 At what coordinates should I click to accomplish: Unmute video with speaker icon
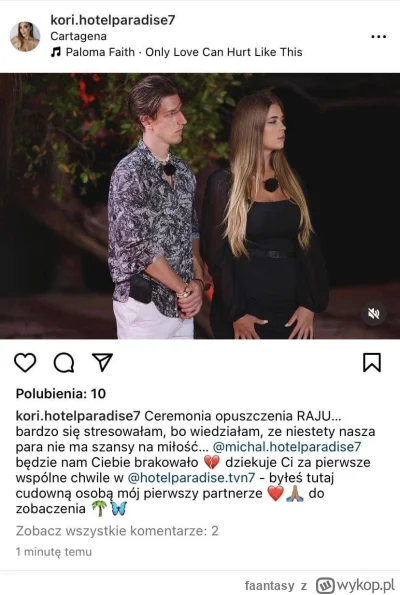click(374, 313)
